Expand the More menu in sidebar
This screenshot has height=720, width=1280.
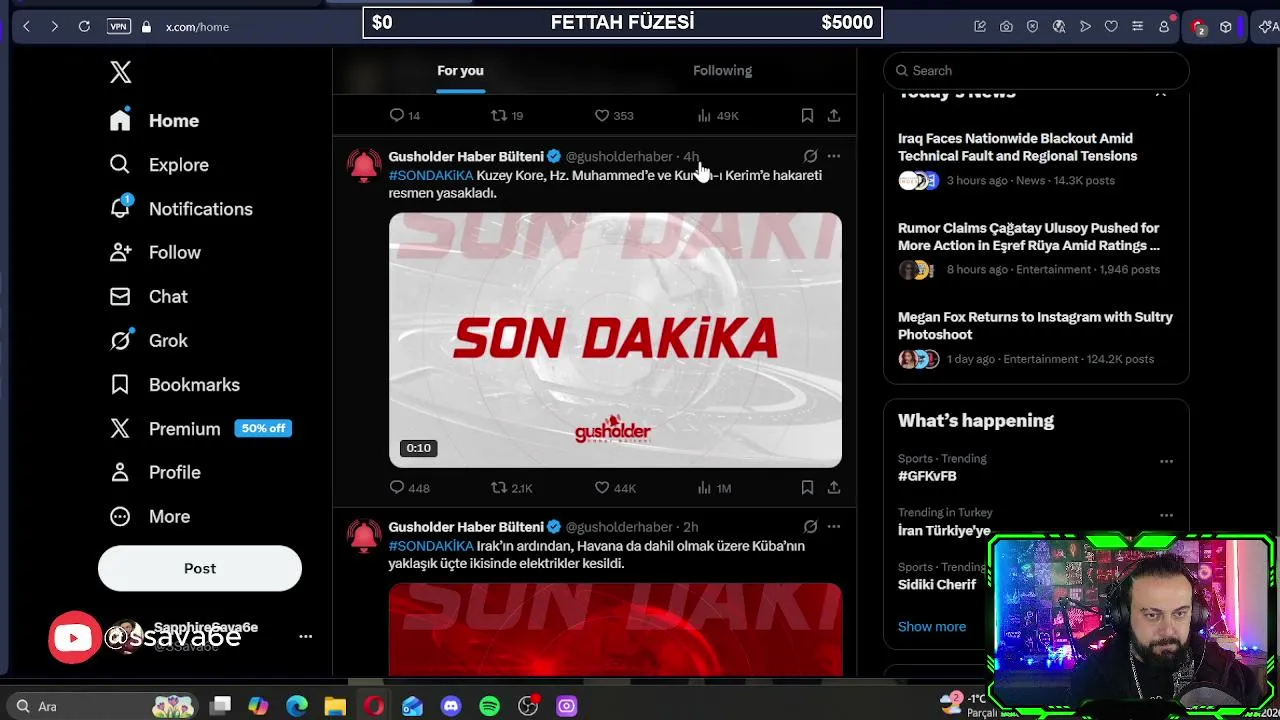[x=150, y=516]
